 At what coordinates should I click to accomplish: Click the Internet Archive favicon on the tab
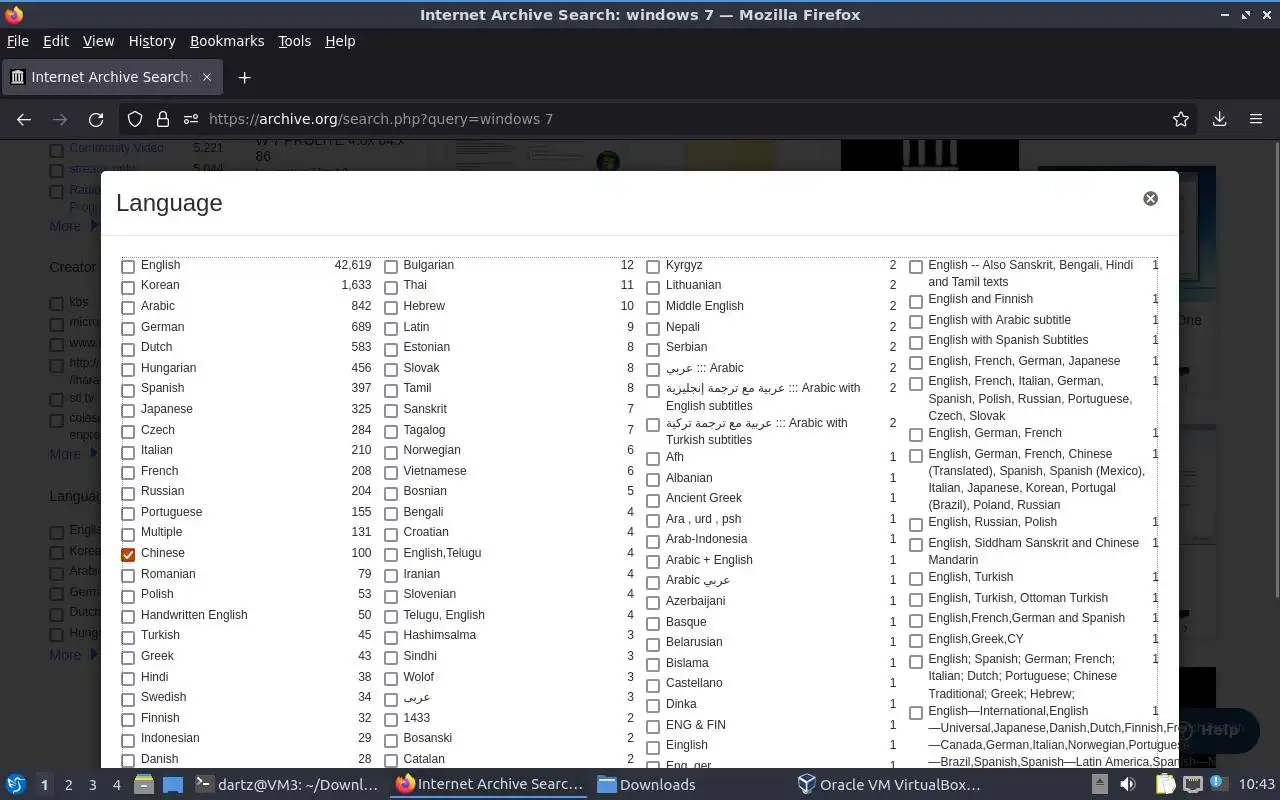(17, 77)
